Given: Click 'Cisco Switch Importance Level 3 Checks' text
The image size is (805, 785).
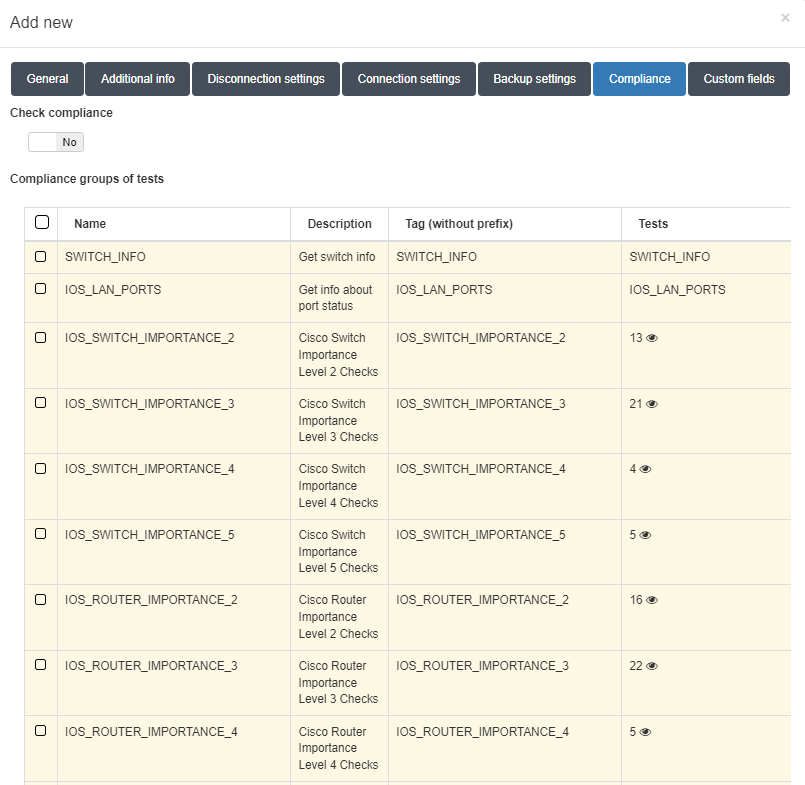Looking at the screenshot, I should 338,420.
